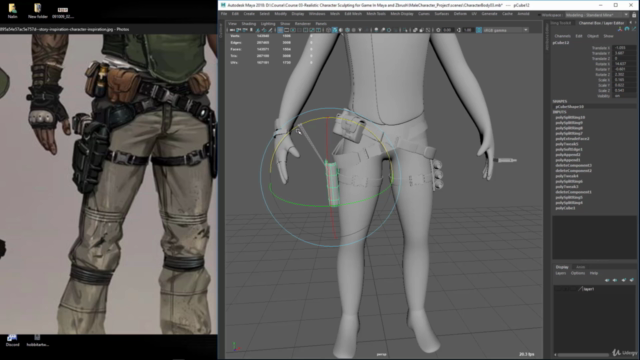Switch to the Anim layer tab
The width and height of the screenshot is (640, 360).
coord(580,267)
